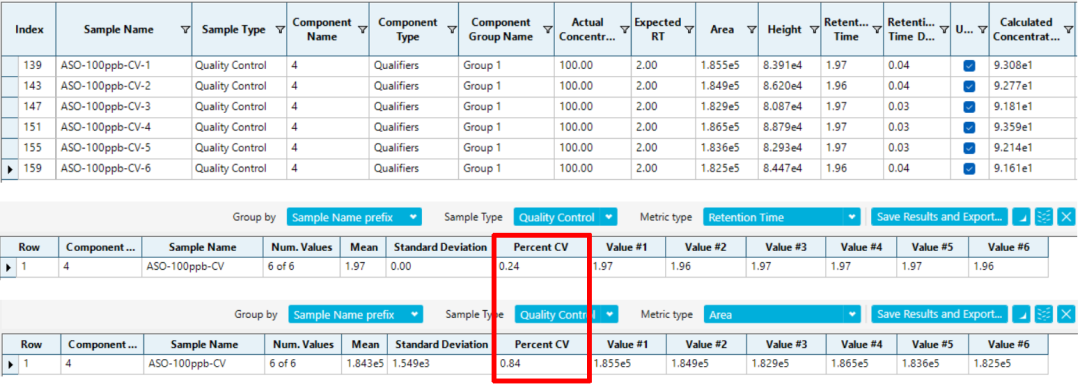
Task: Close the Area statistics panel
Action: coord(1066,314)
